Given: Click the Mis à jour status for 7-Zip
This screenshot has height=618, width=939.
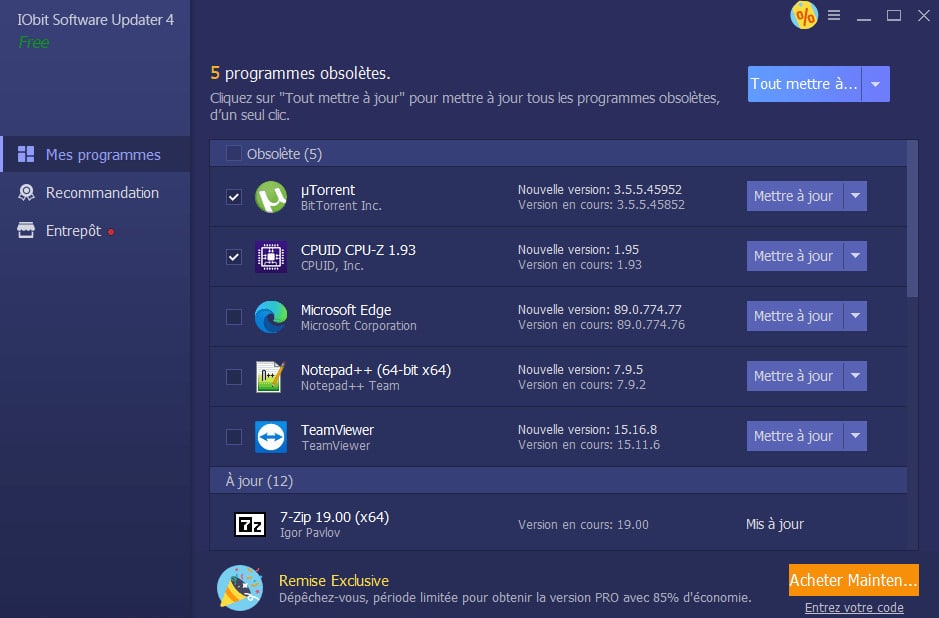Looking at the screenshot, I should 774,525.
